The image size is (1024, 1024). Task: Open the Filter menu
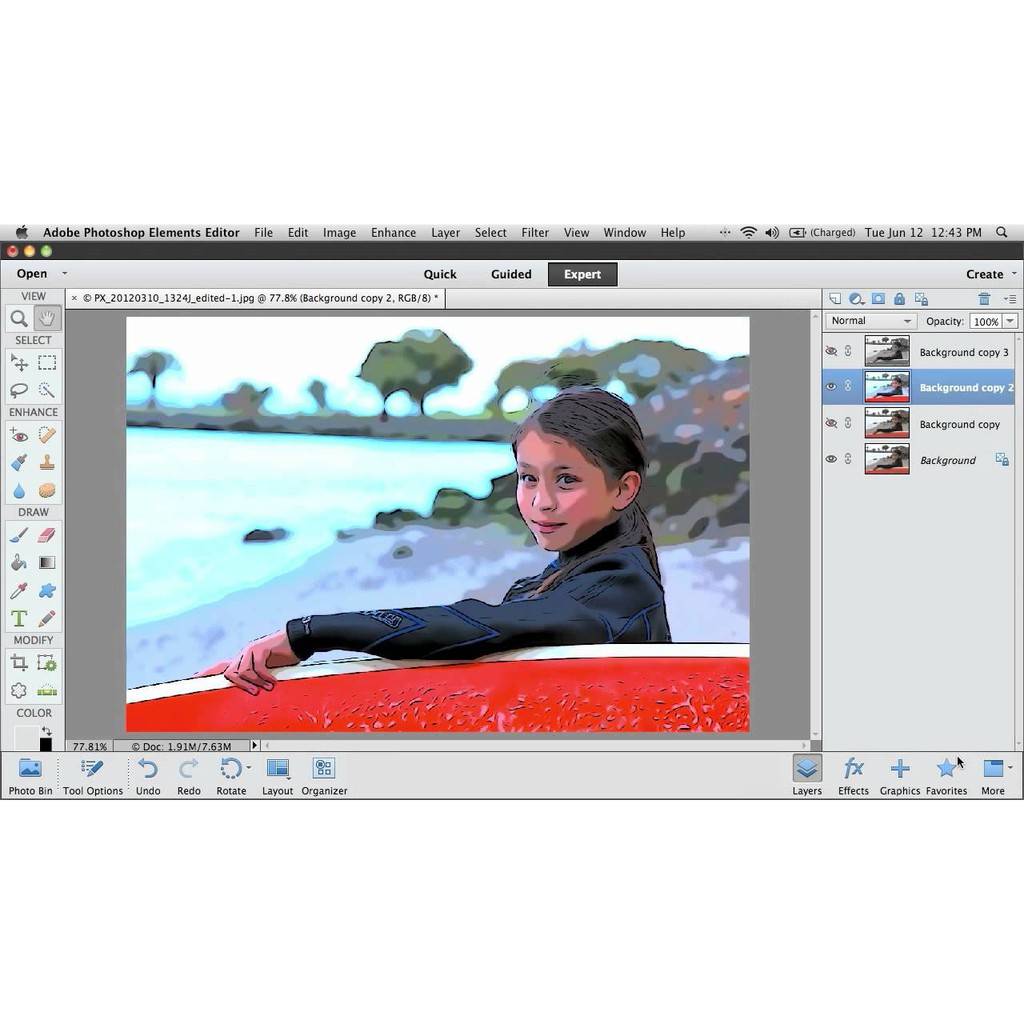click(x=535, y=233)
